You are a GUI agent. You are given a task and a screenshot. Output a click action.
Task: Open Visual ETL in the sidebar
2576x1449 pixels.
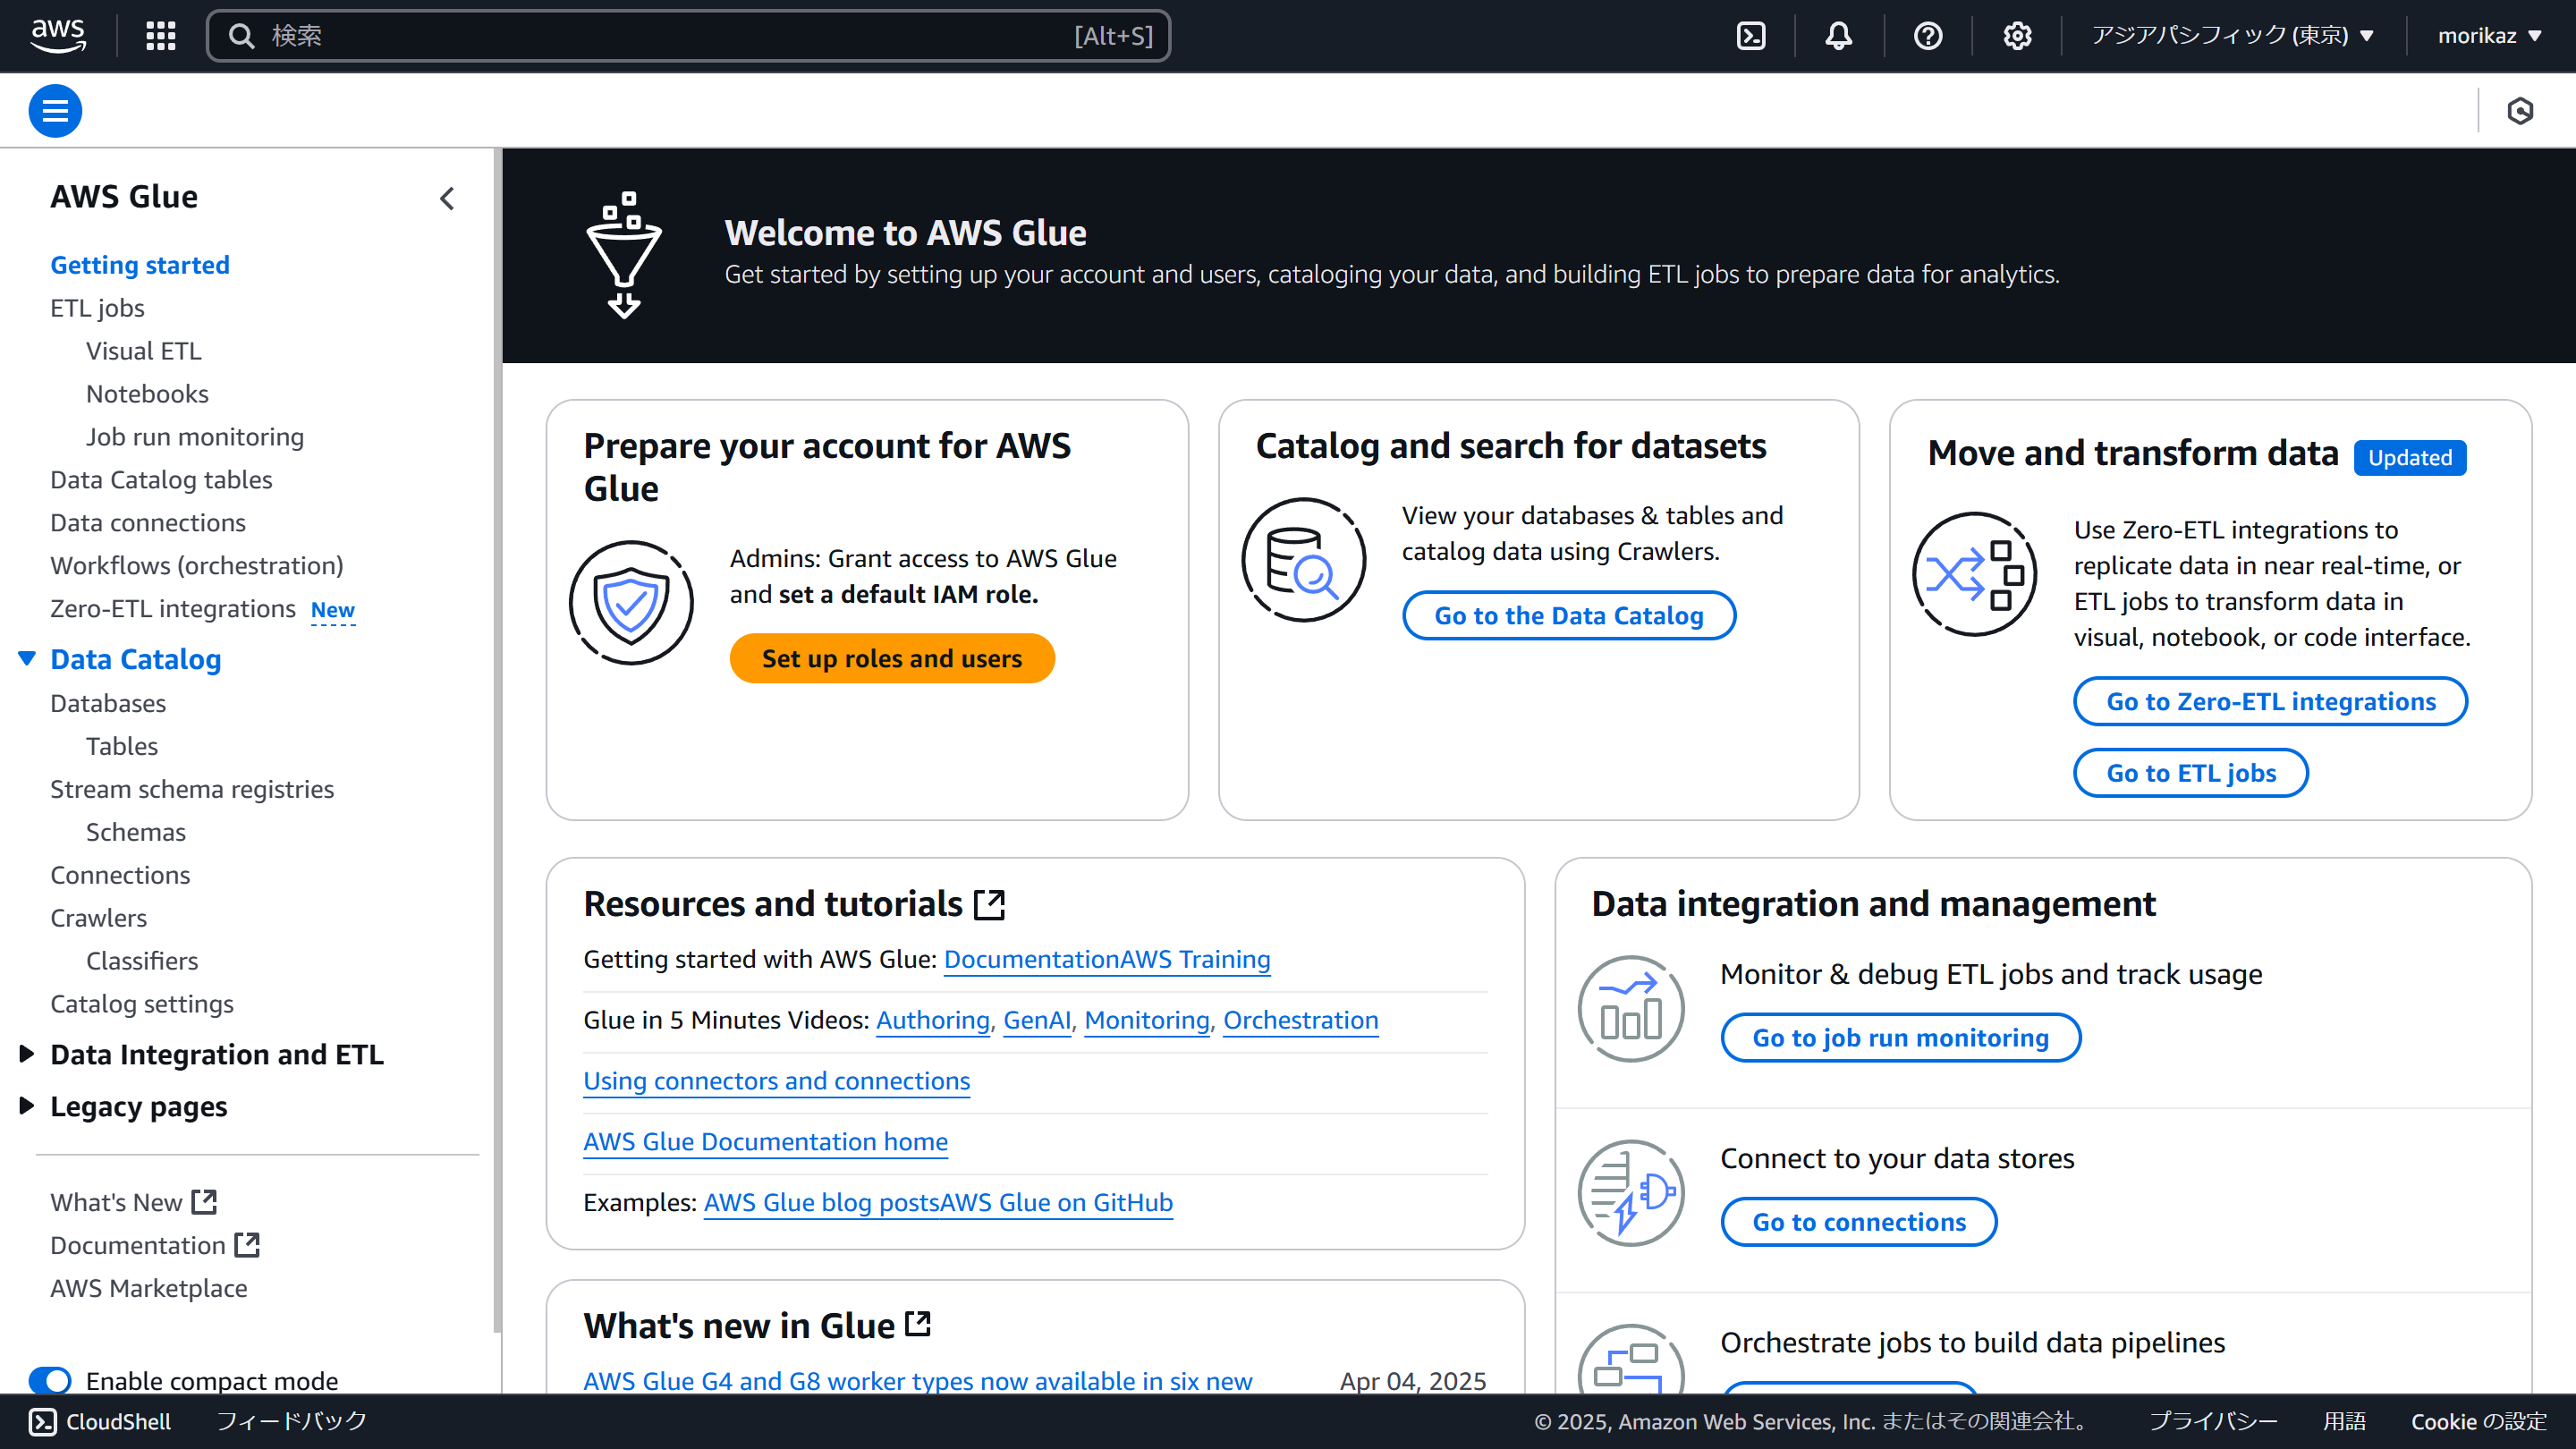point(143,351)
